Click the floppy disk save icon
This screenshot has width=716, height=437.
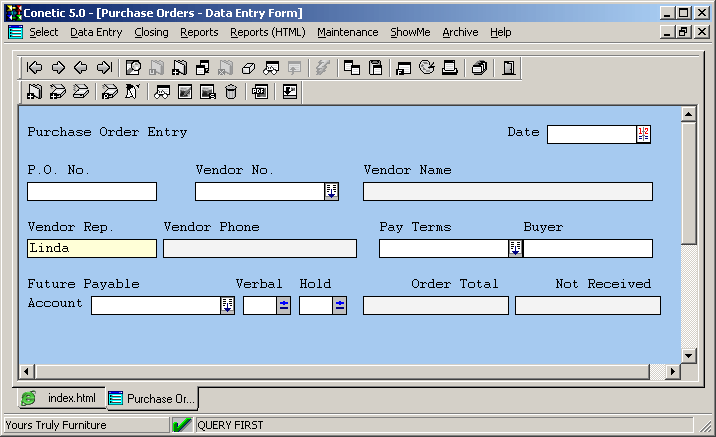pos(376,68)
